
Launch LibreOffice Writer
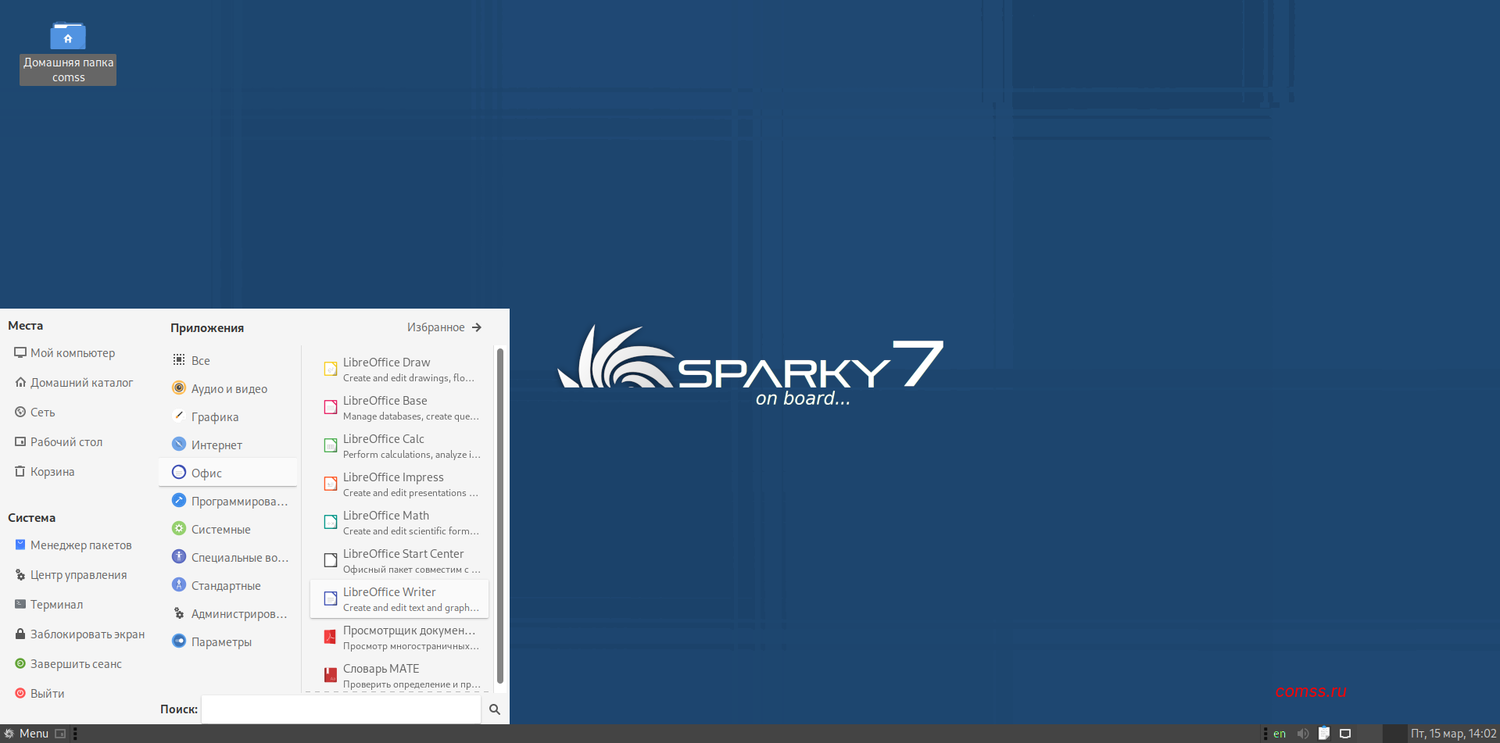click(400, 599)
